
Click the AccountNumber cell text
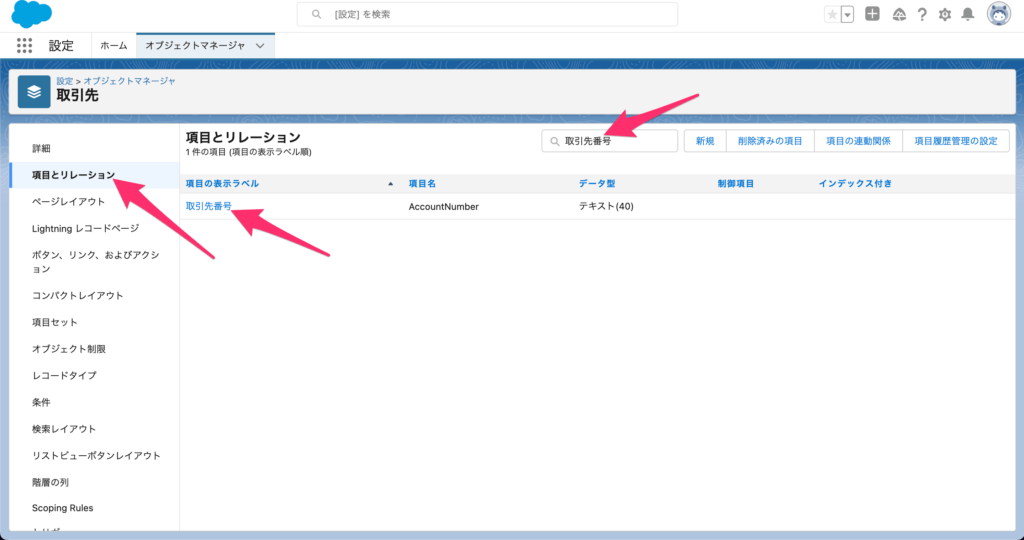coord(443,206)
